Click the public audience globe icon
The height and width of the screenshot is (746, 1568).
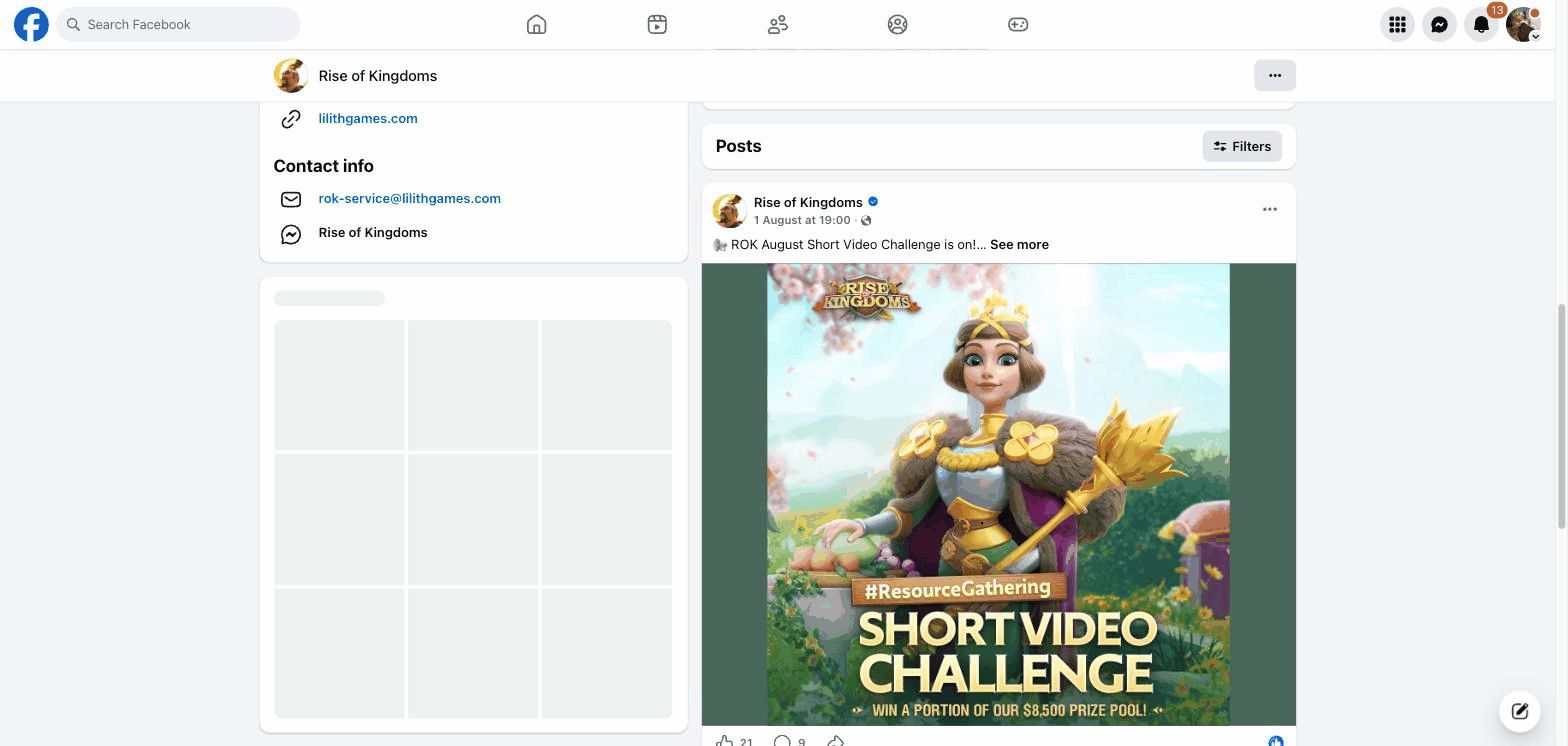point(866,220)
